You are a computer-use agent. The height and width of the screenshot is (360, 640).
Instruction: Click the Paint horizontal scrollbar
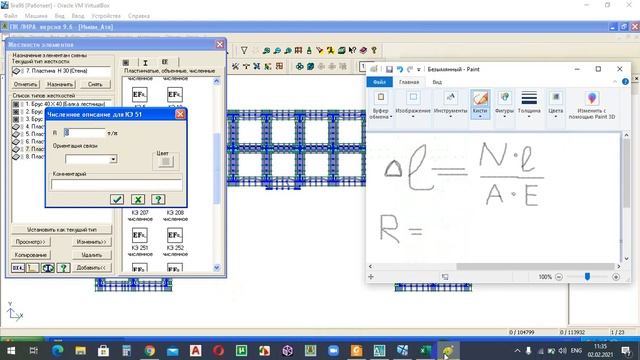pos(535,266)
